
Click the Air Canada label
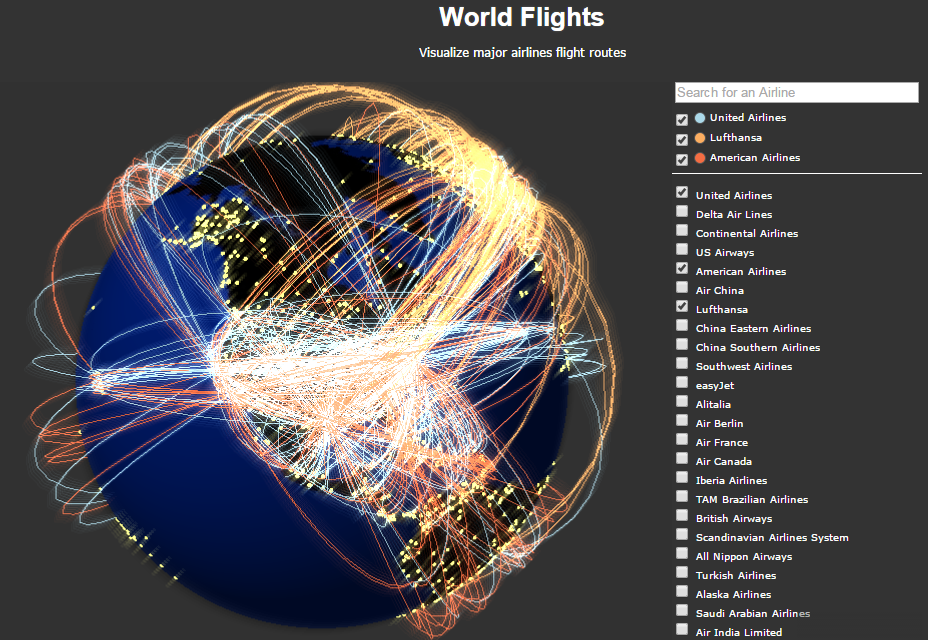click(722, 462)
